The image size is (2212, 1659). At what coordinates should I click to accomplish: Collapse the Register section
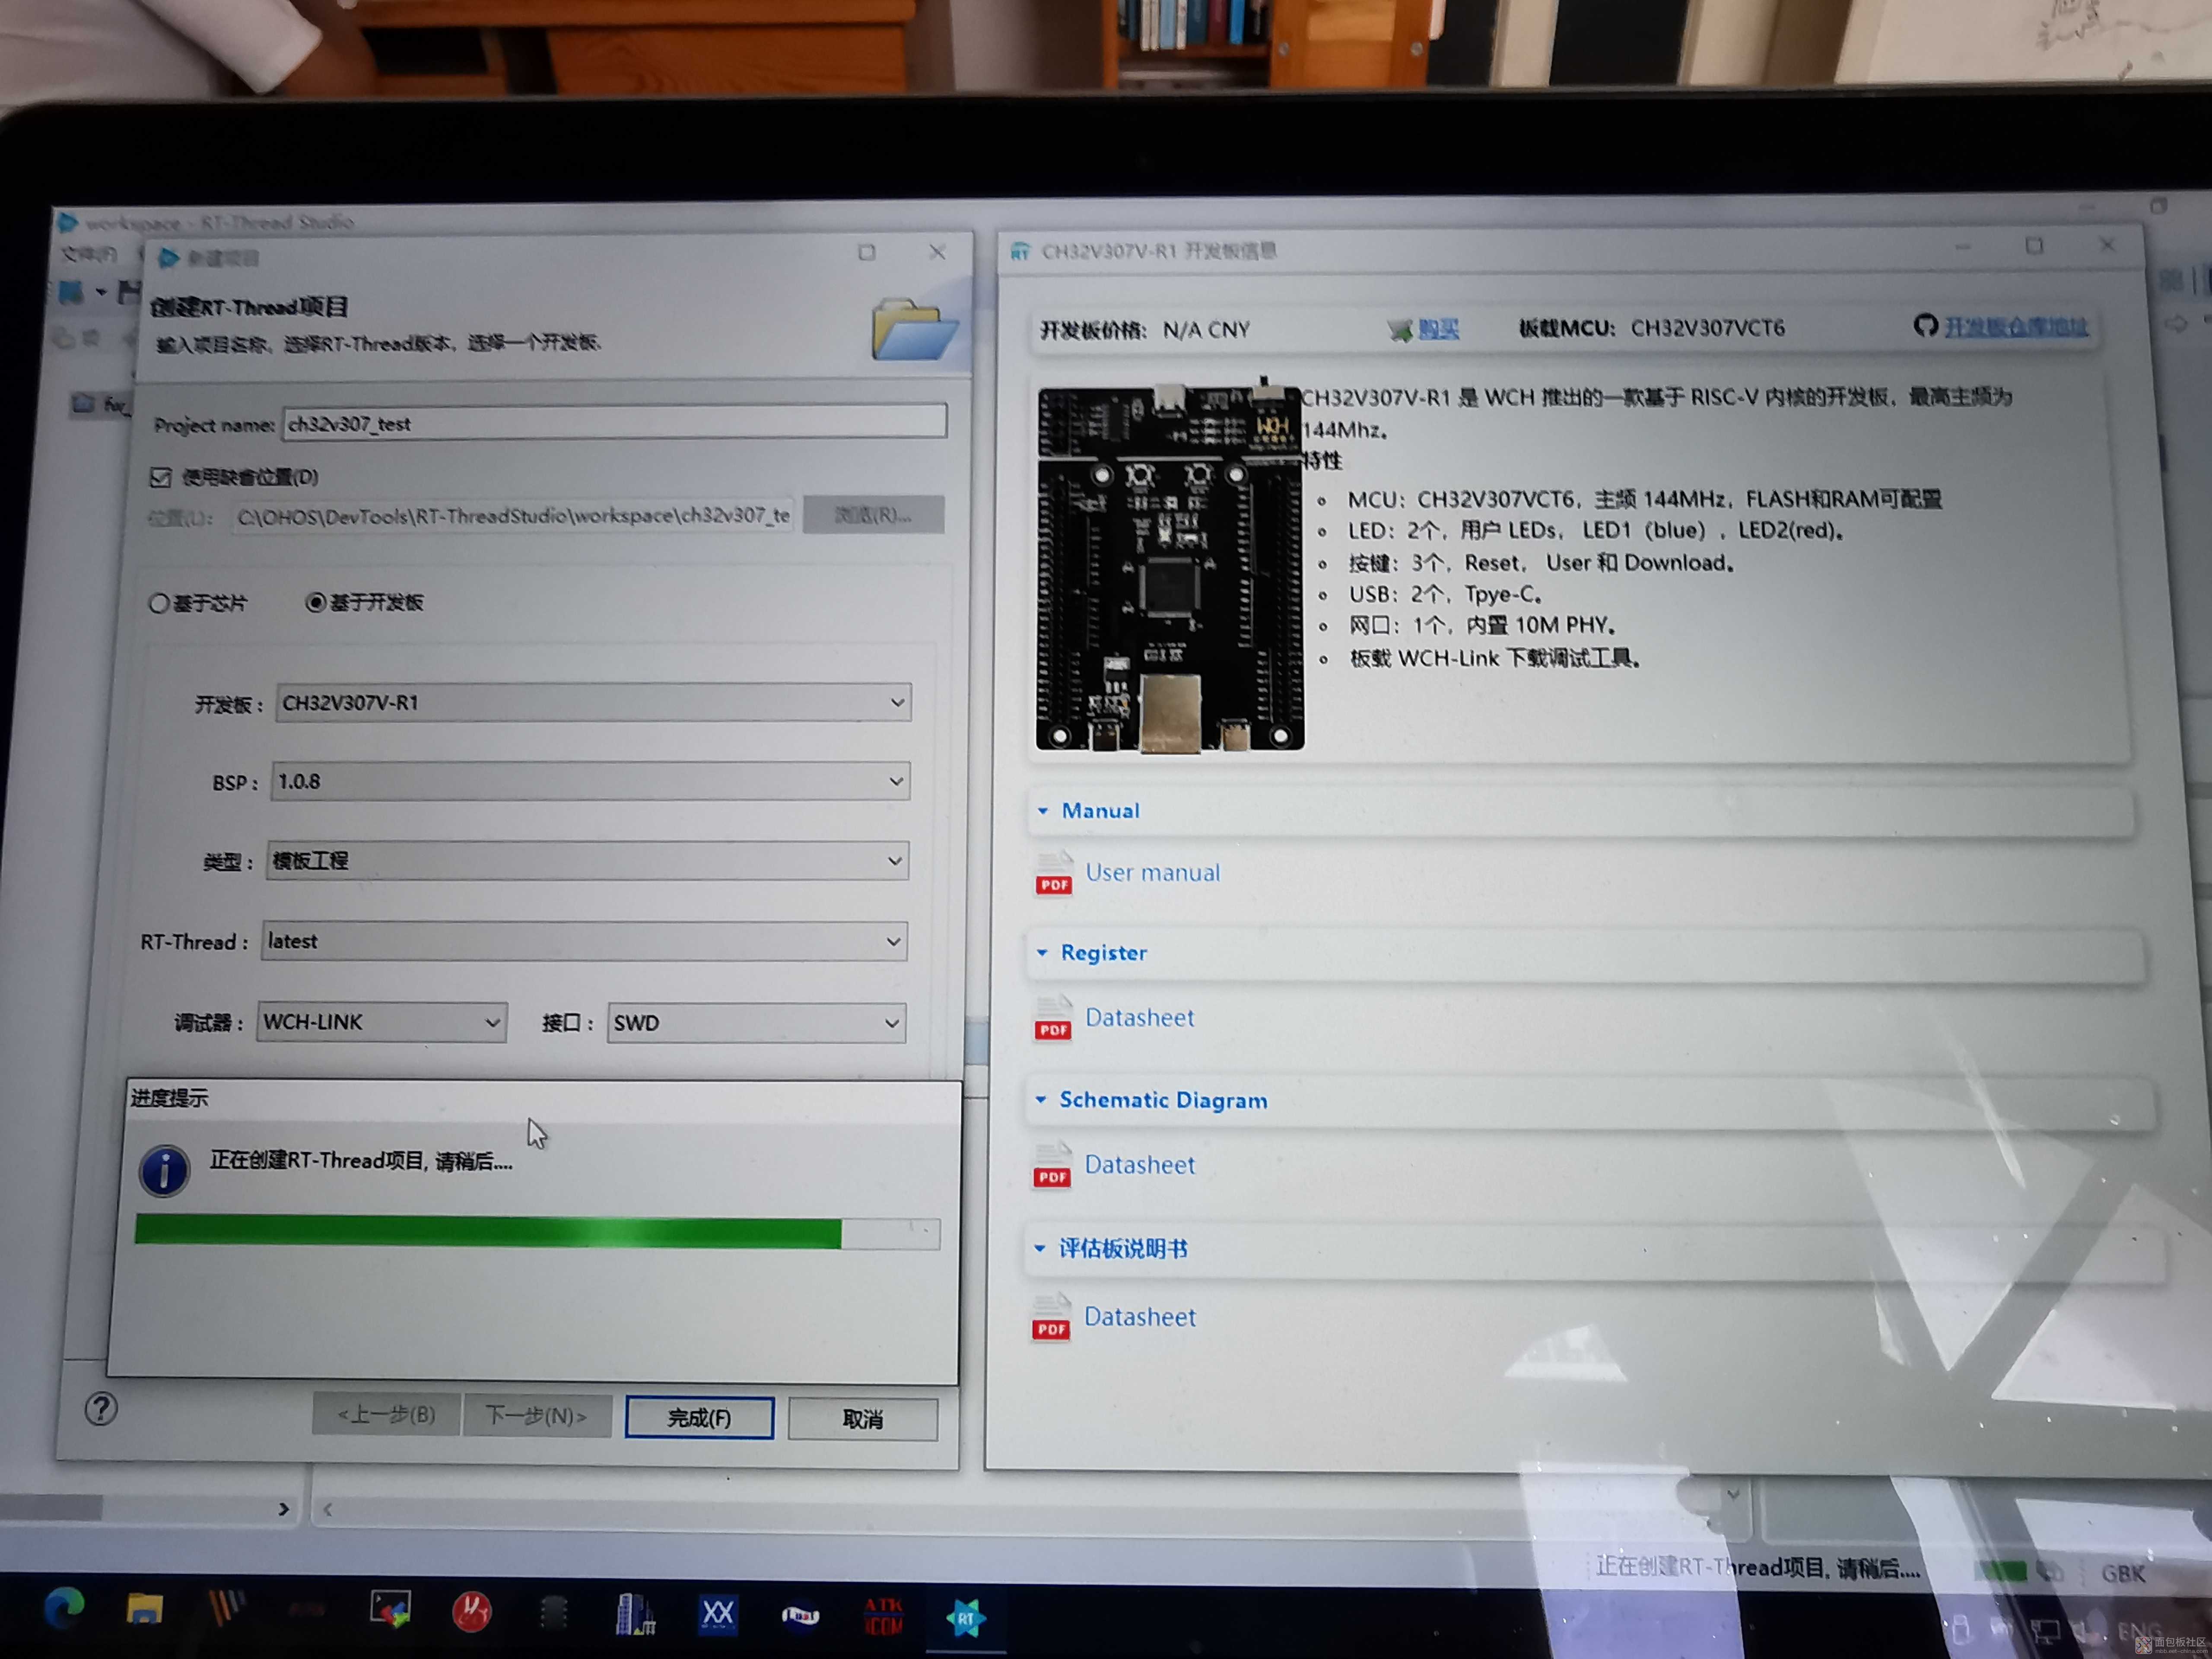tap(1042, 953)
